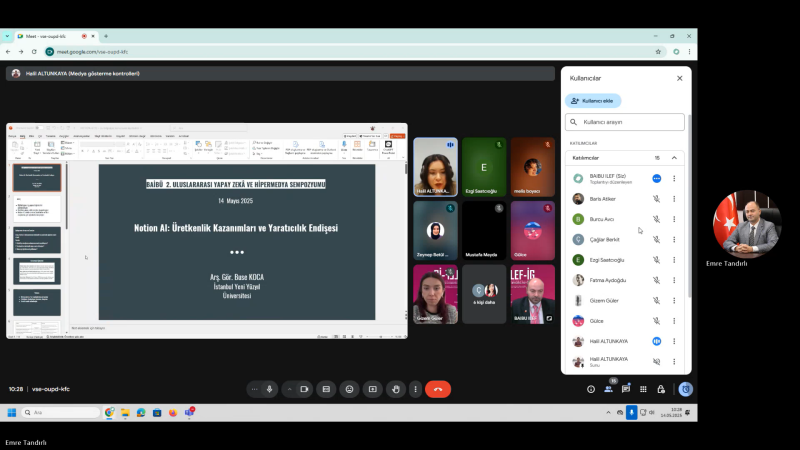Open meeting details info icon
Viewport: 800px width, 450px height.
click(x=590, y=389)
